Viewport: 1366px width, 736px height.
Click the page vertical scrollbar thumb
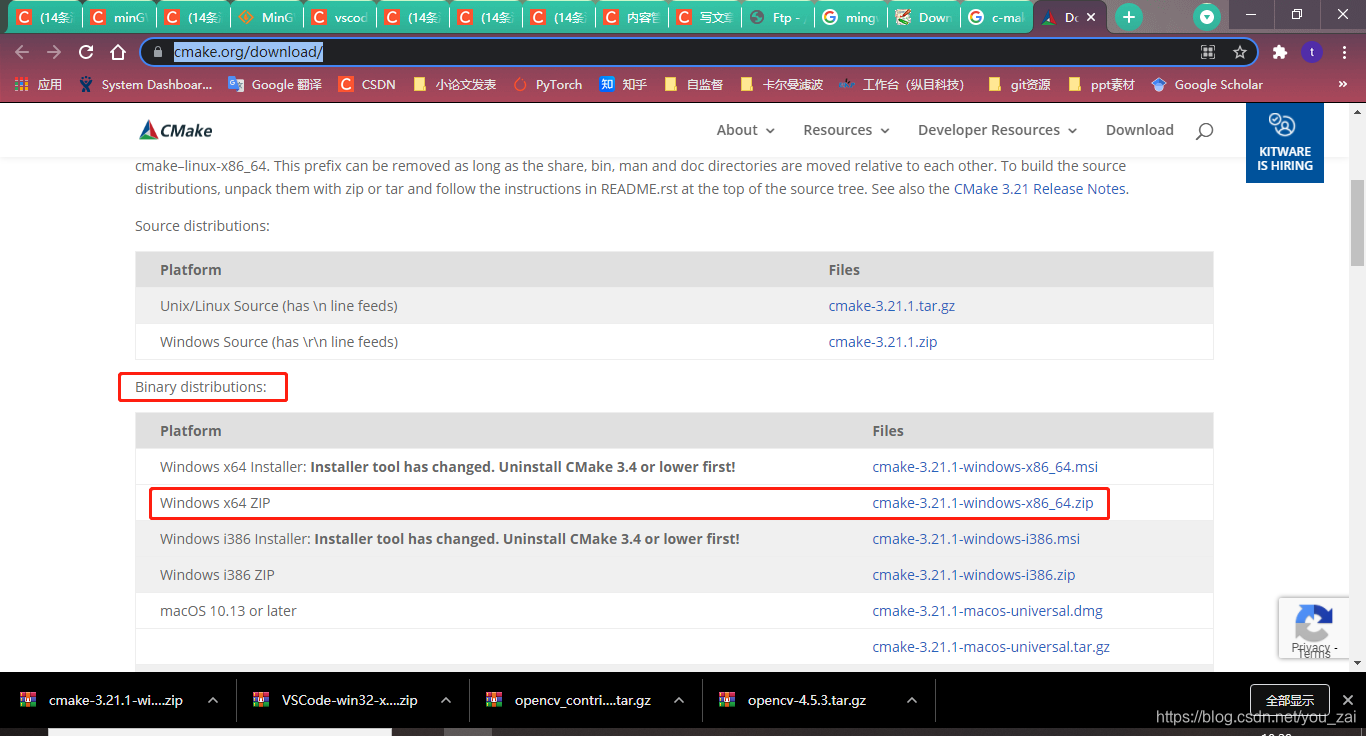click(1357, 223)
